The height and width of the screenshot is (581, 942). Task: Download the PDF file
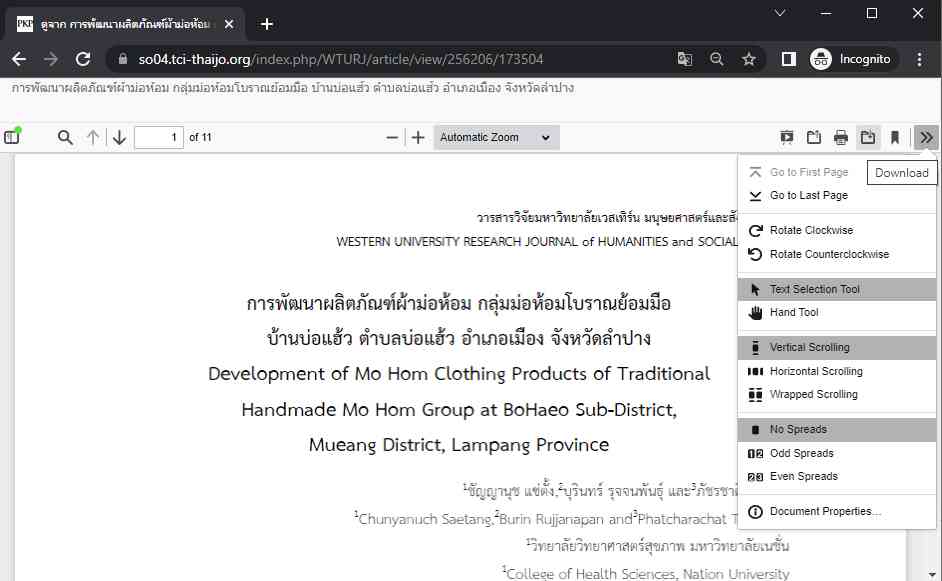[x=868, y=137]
